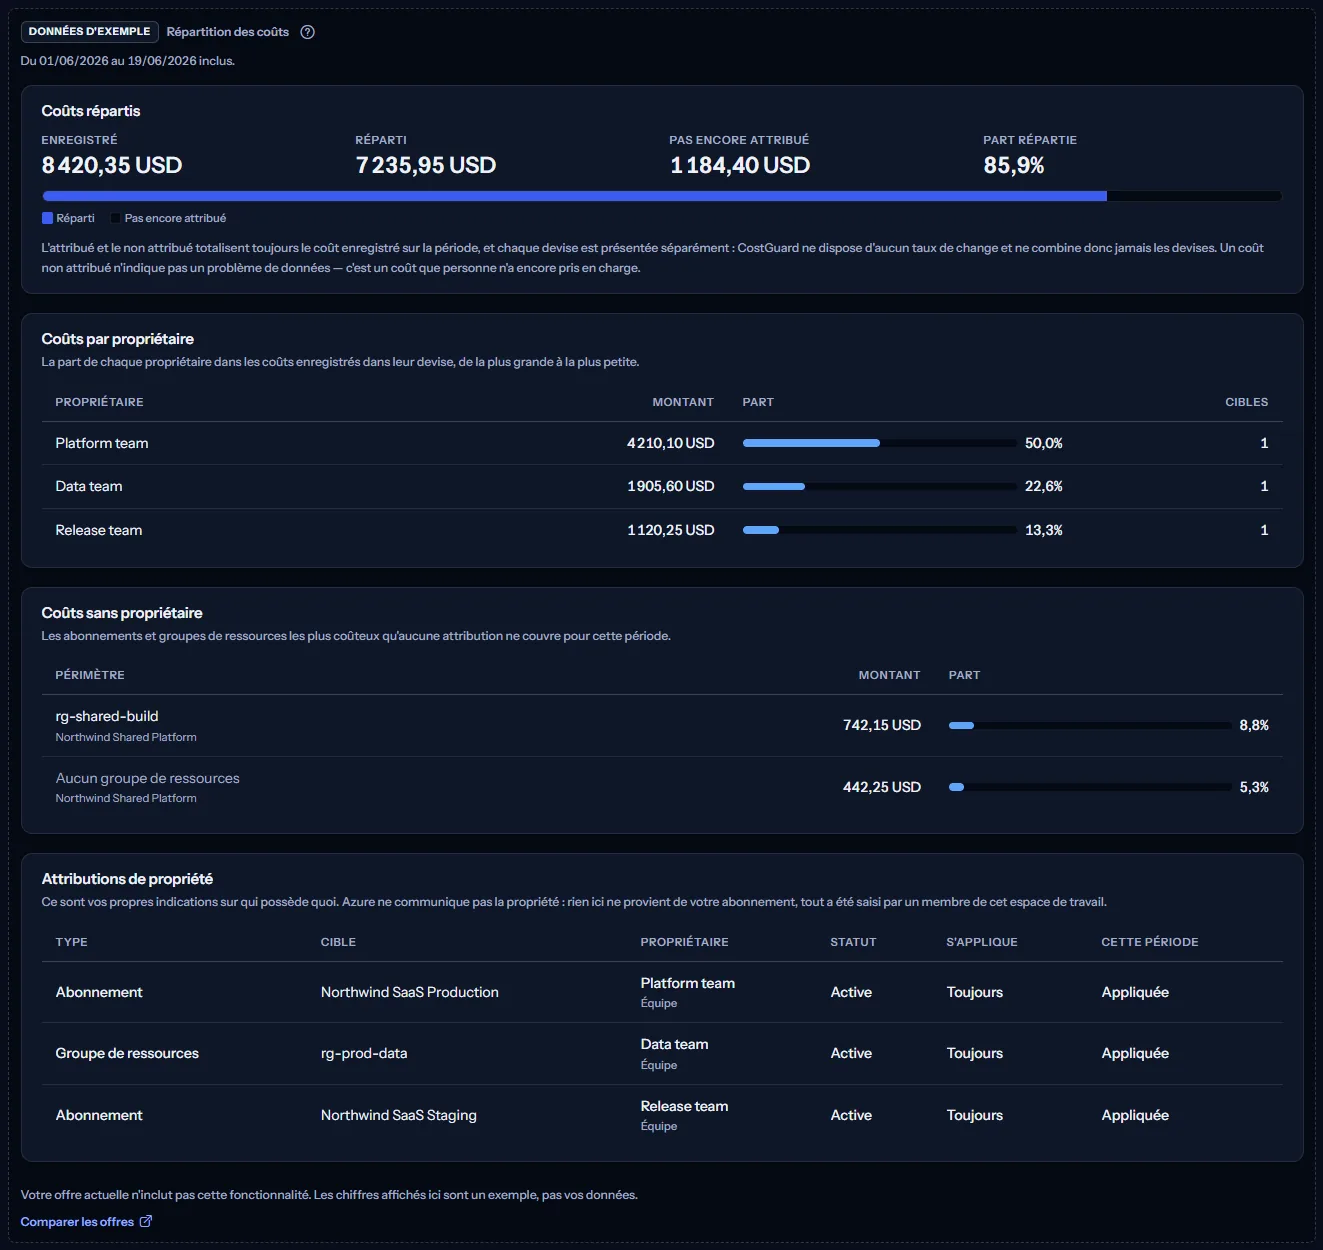The image size is (1323, 1250).
Task: Click the dark Pas encore attribué legend swatch
Action: [x=115, y=218]
